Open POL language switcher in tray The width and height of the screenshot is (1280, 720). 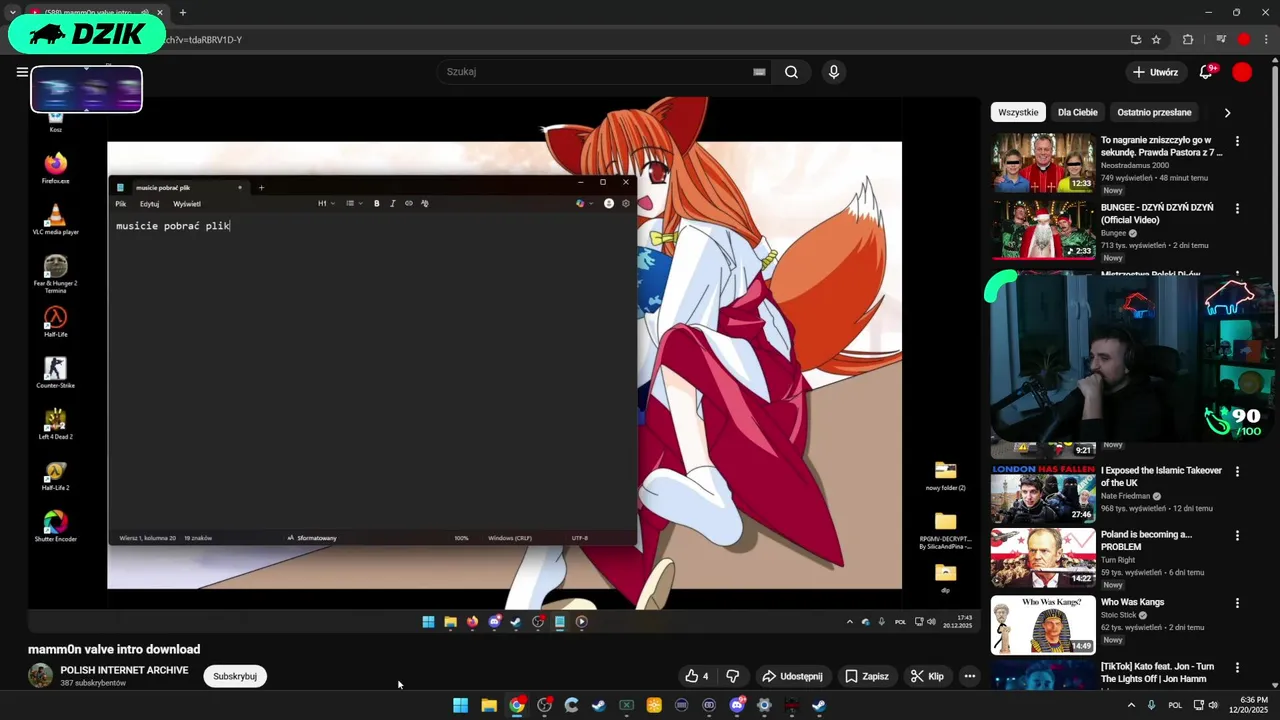1175,705
